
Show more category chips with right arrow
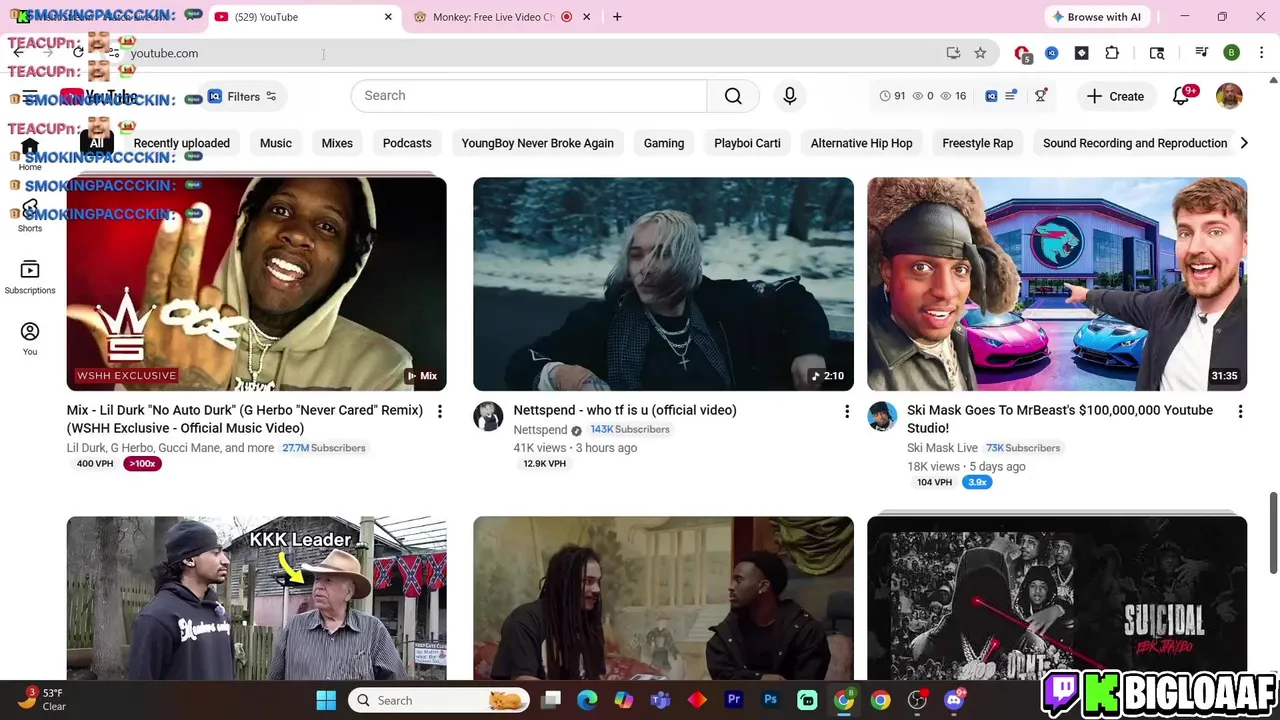[x=1244, y=143]
